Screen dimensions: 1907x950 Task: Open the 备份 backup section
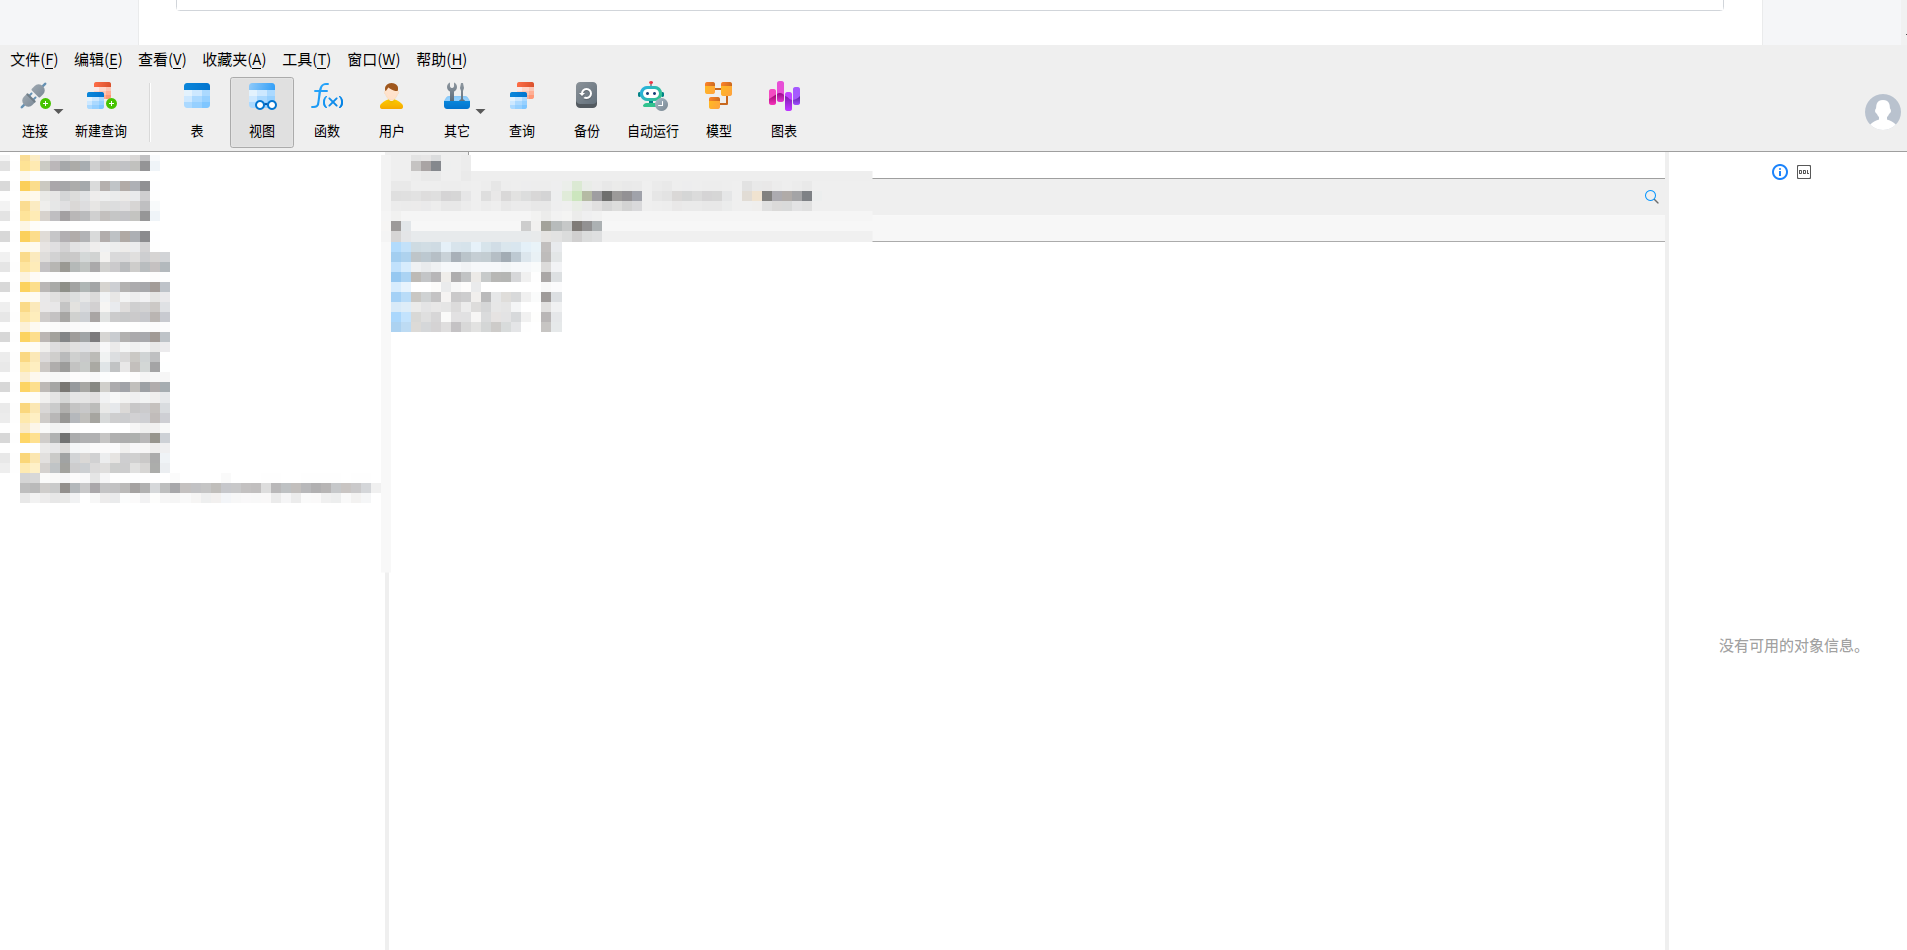coord(587,111)
